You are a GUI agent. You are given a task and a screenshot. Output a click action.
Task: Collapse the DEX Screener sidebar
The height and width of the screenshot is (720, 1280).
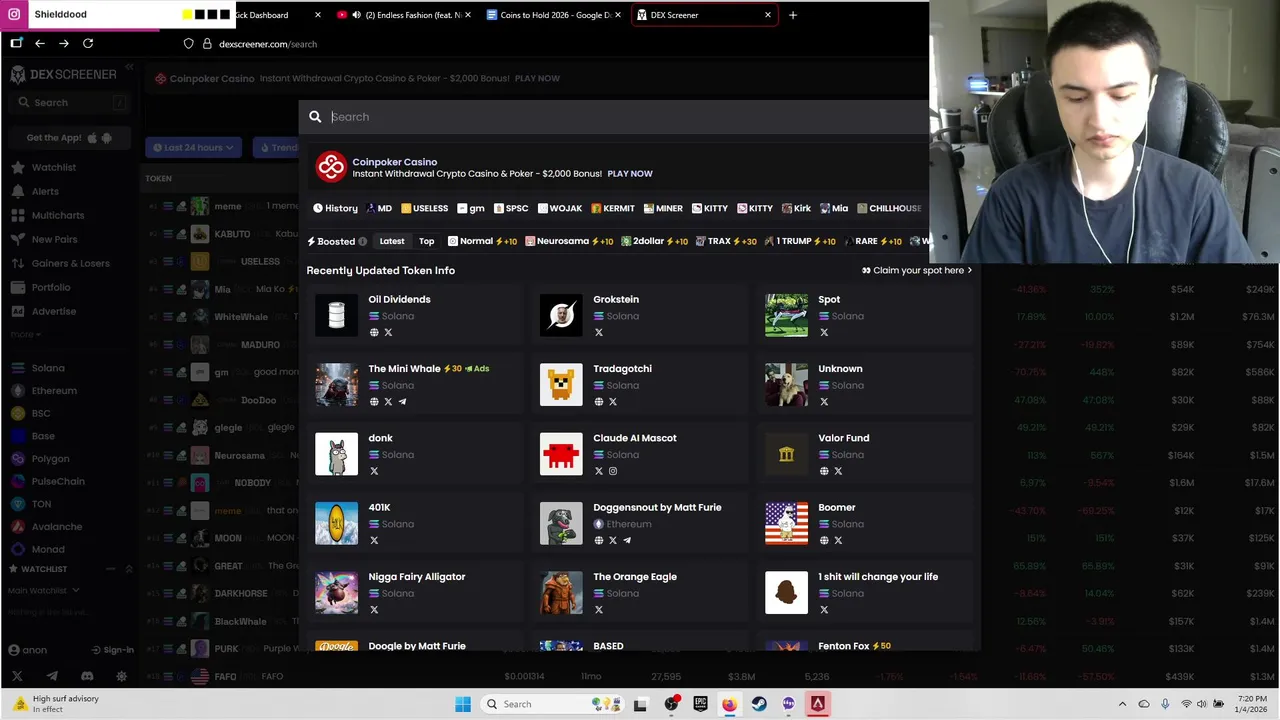(x=129, y=67)
